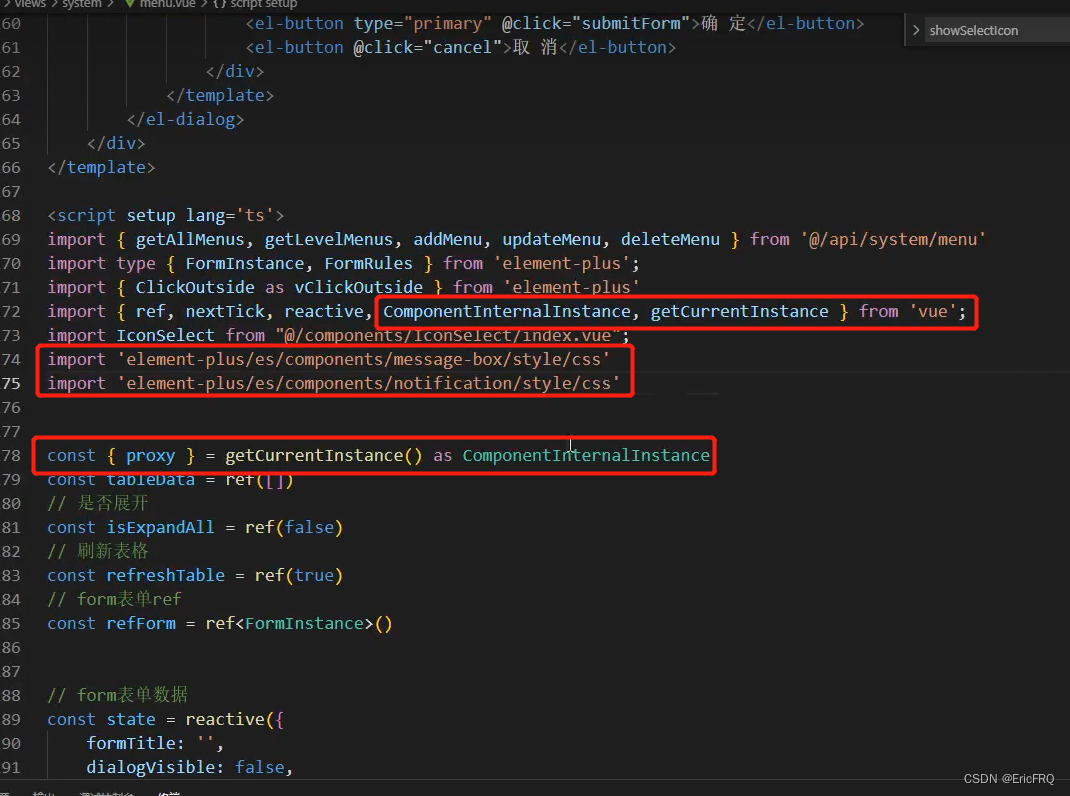Click line number 75 in the gutter
This screenshot has height=796, width=1070.
tap(11, 384)
